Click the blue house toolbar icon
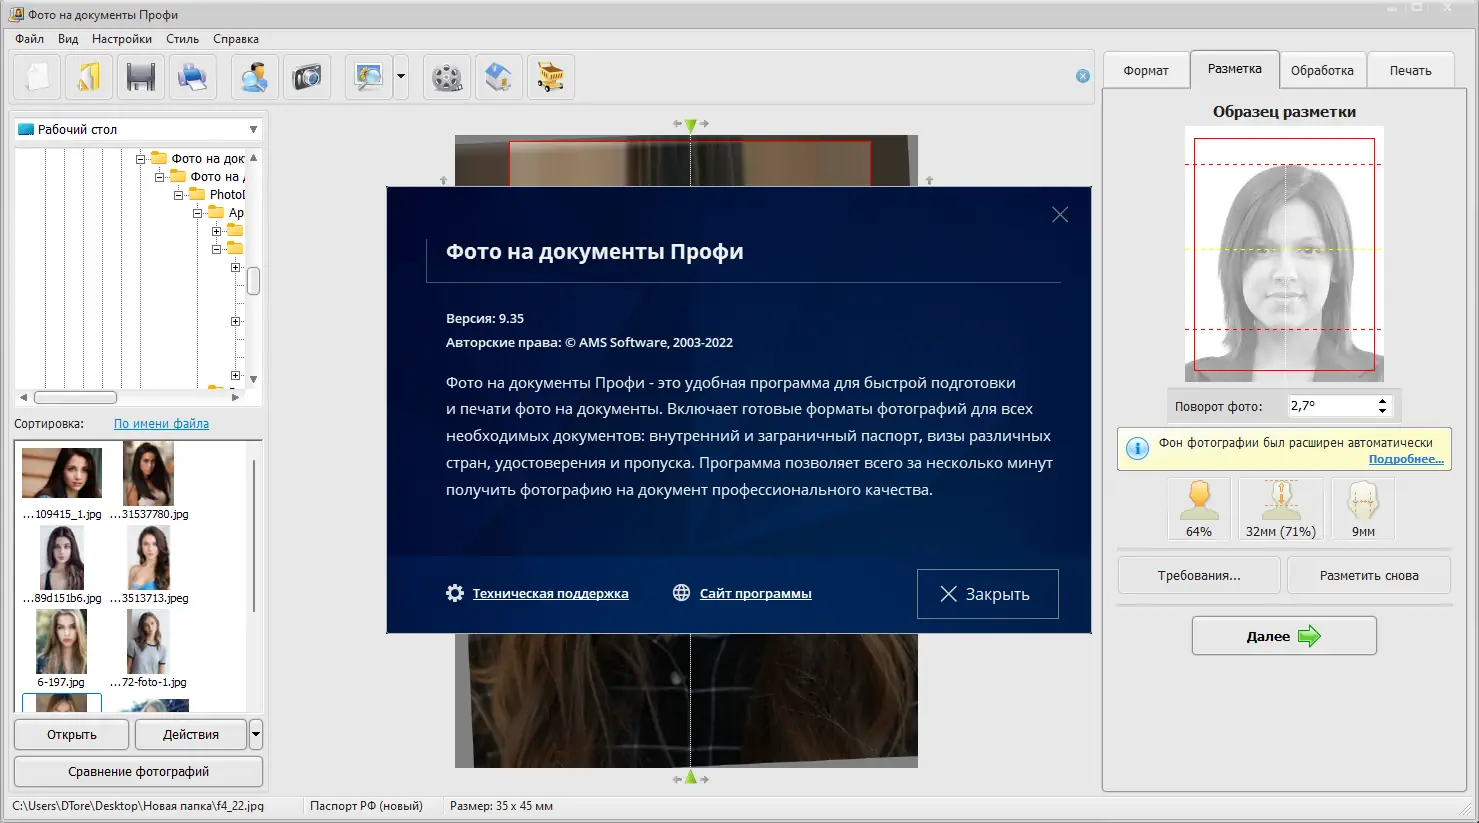 499,77
